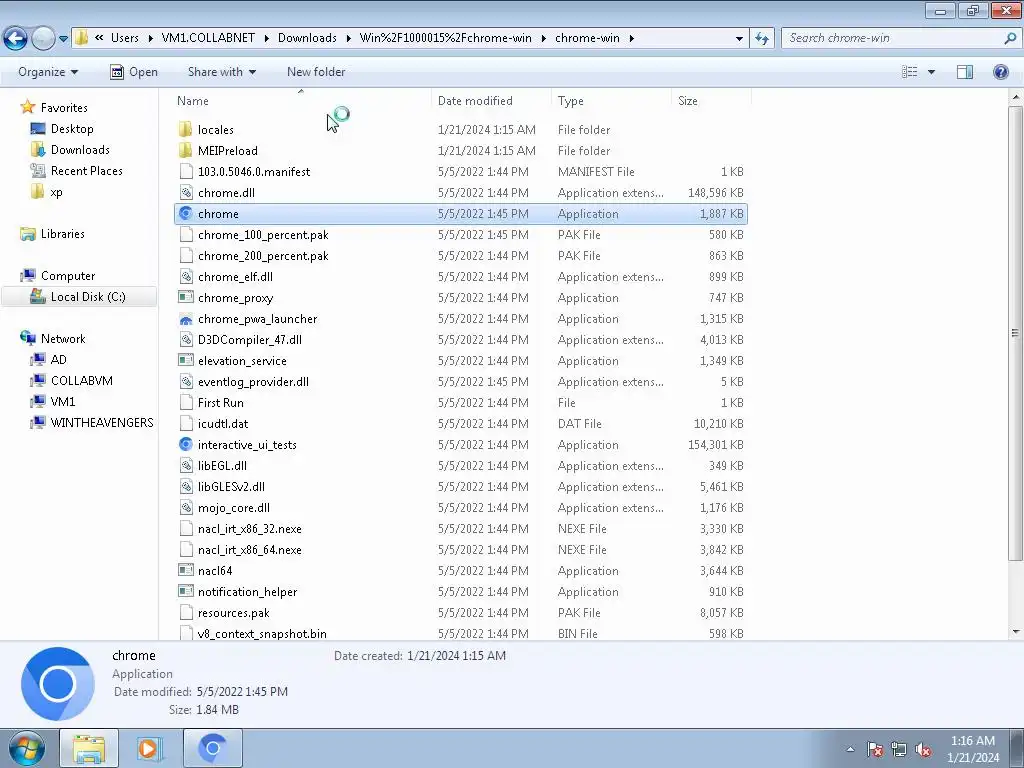
Task: Click the Change your view icon
Action: pos(910,72)
